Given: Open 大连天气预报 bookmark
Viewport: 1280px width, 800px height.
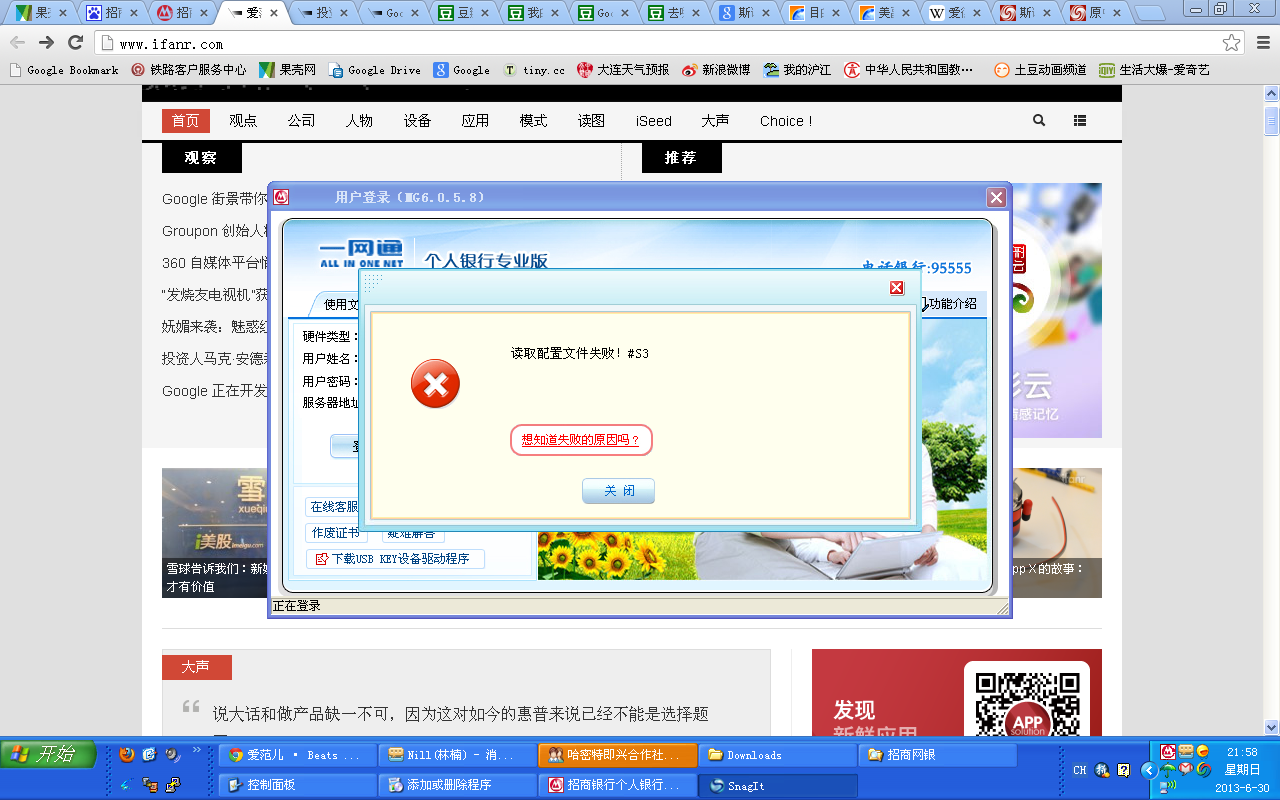Looking at the screenshot, I should [623, 70].
